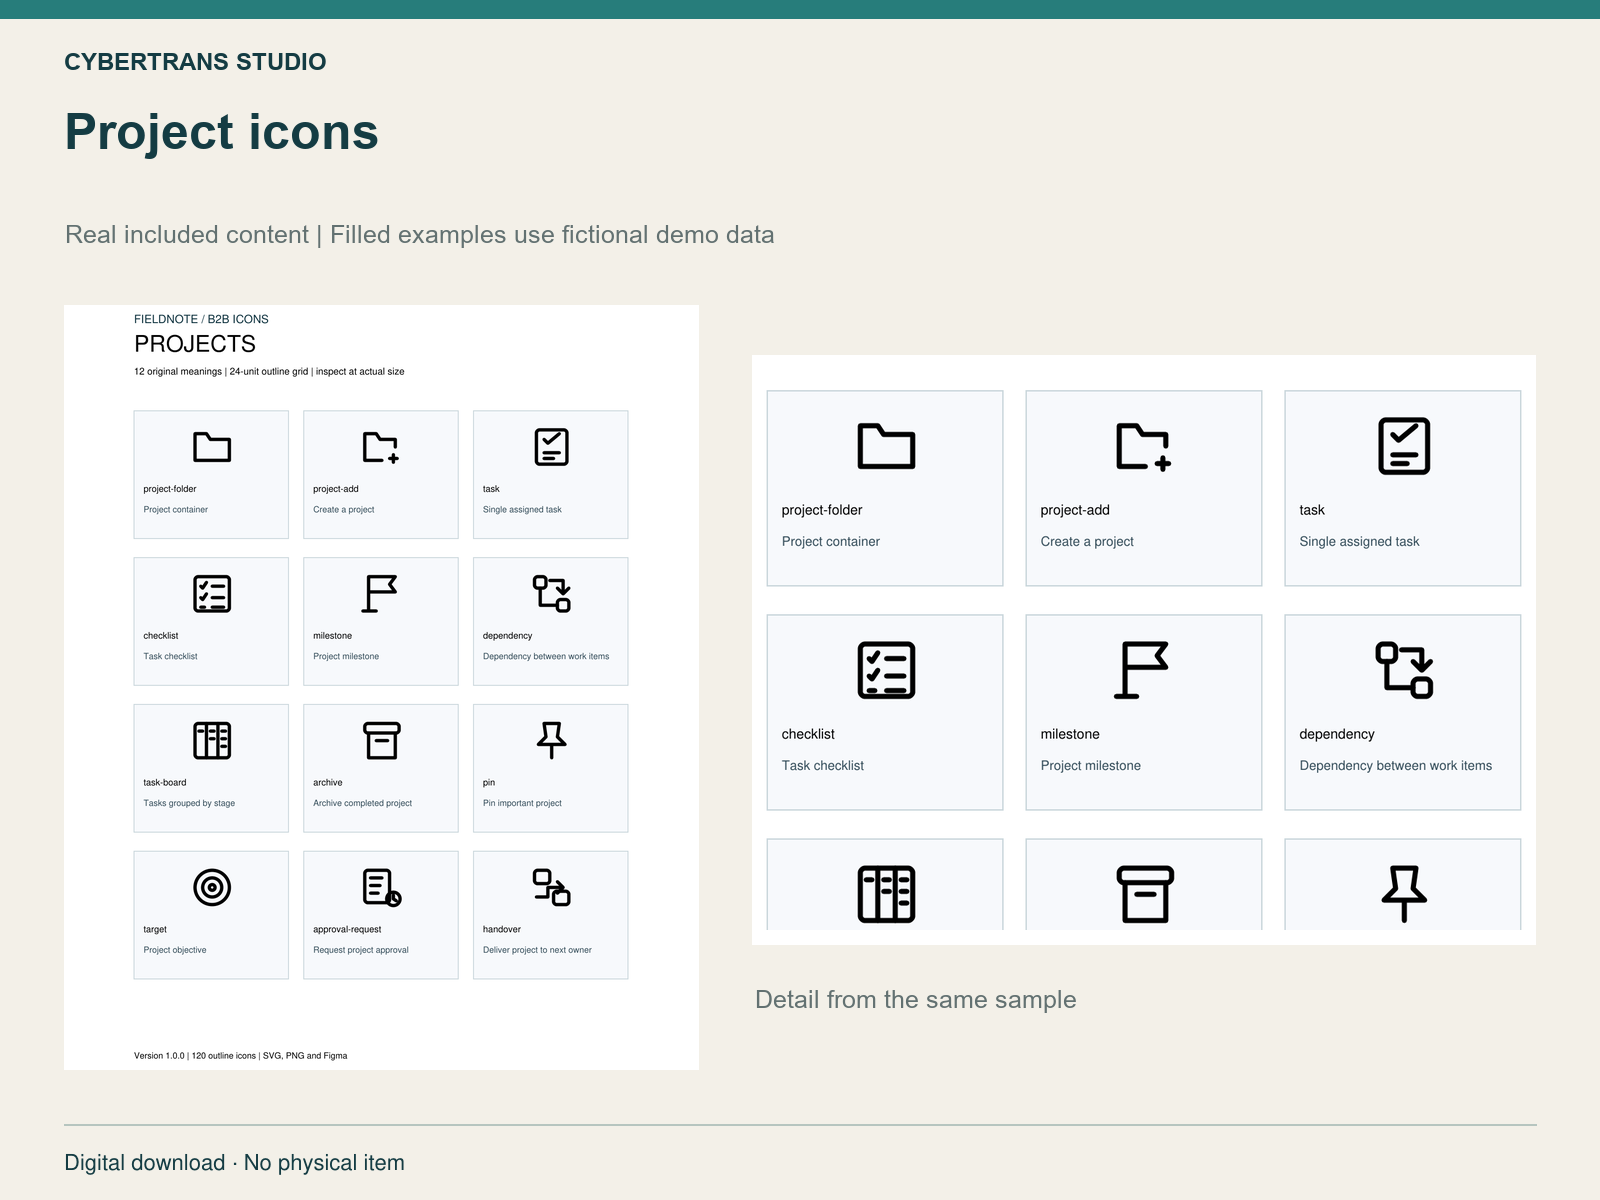1600x1200 pixels.
Task: Click the large pushpin icon in the detail view
Action: 1404,894
